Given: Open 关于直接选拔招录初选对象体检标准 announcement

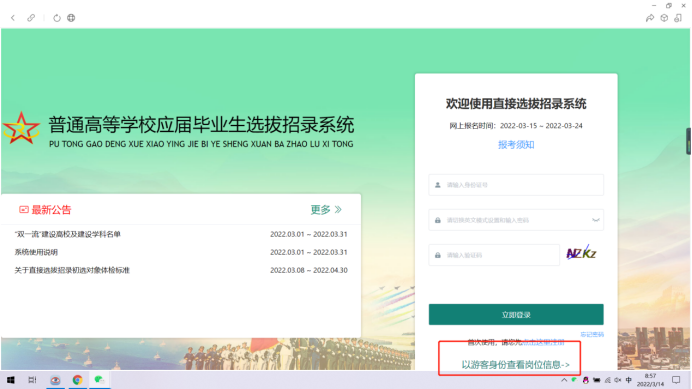Looking at the screenshot, I should (x=72, y=270).
